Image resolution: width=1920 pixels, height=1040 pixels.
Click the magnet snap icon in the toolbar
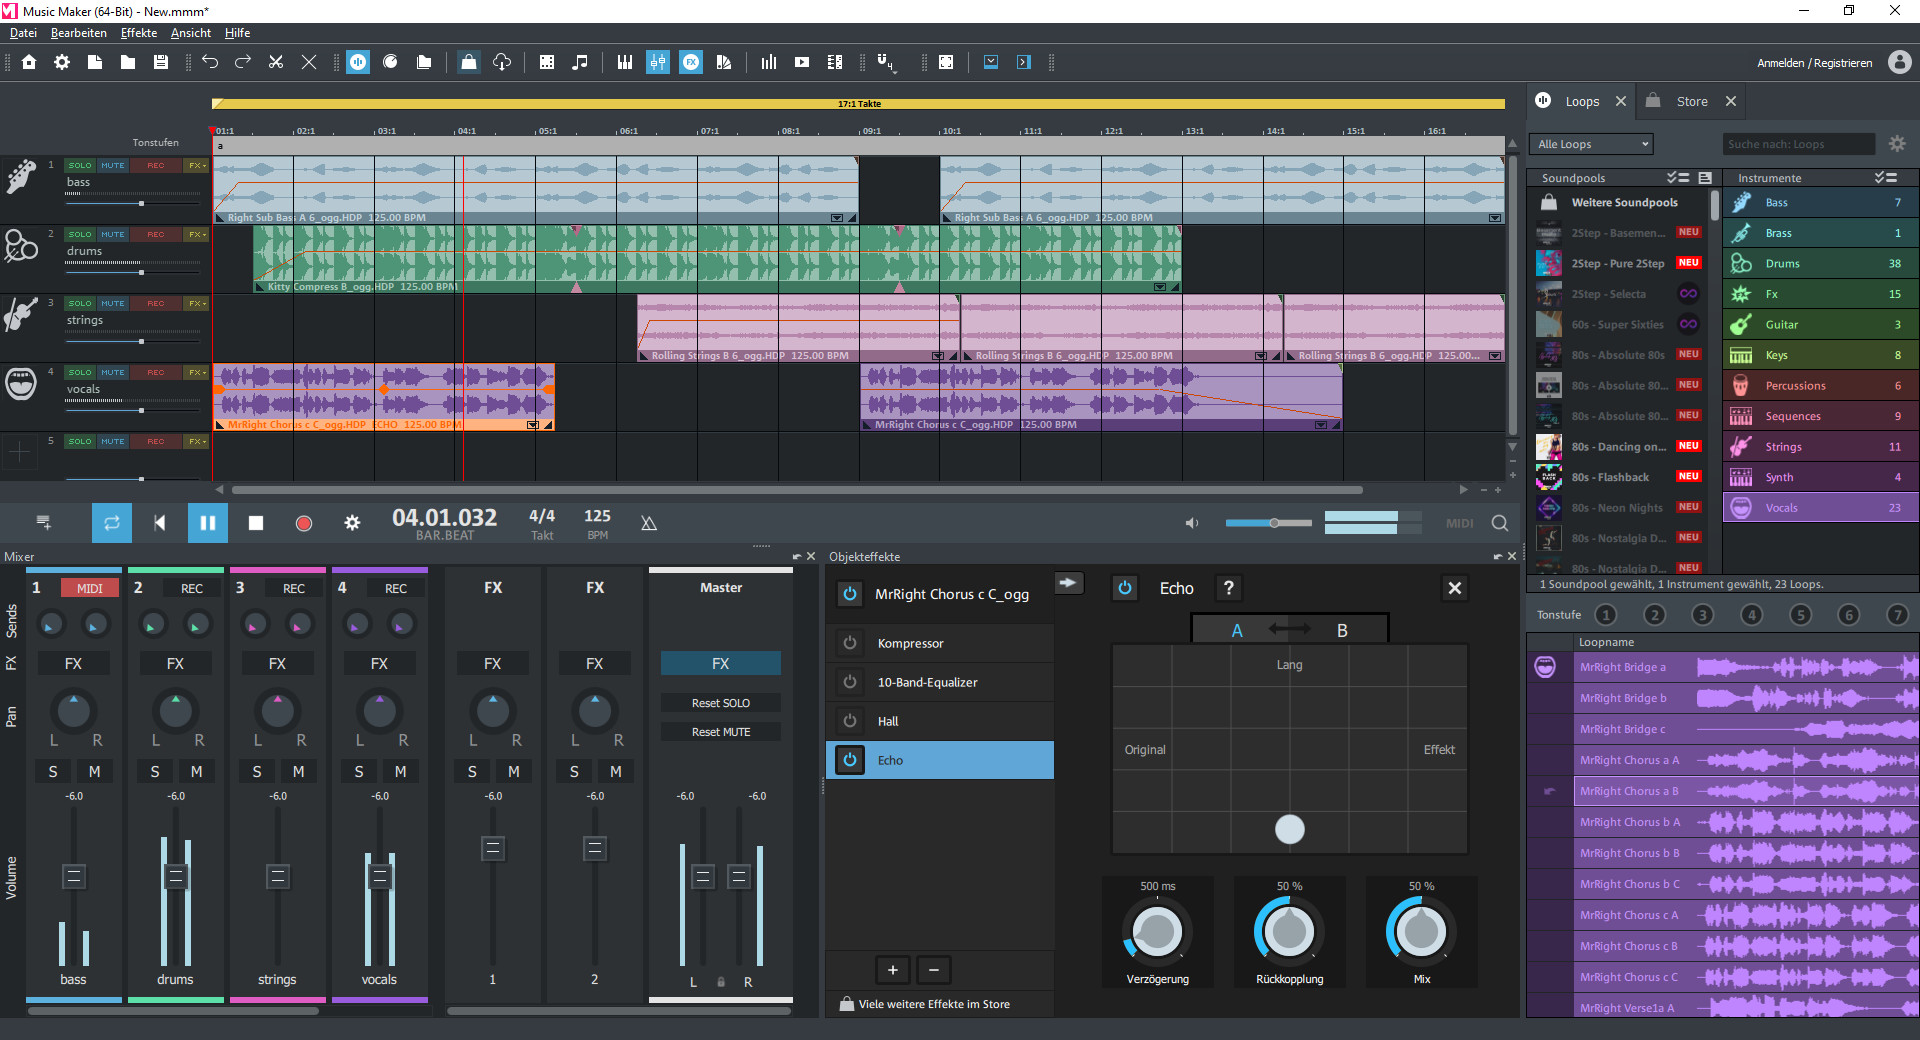[883, 61]
